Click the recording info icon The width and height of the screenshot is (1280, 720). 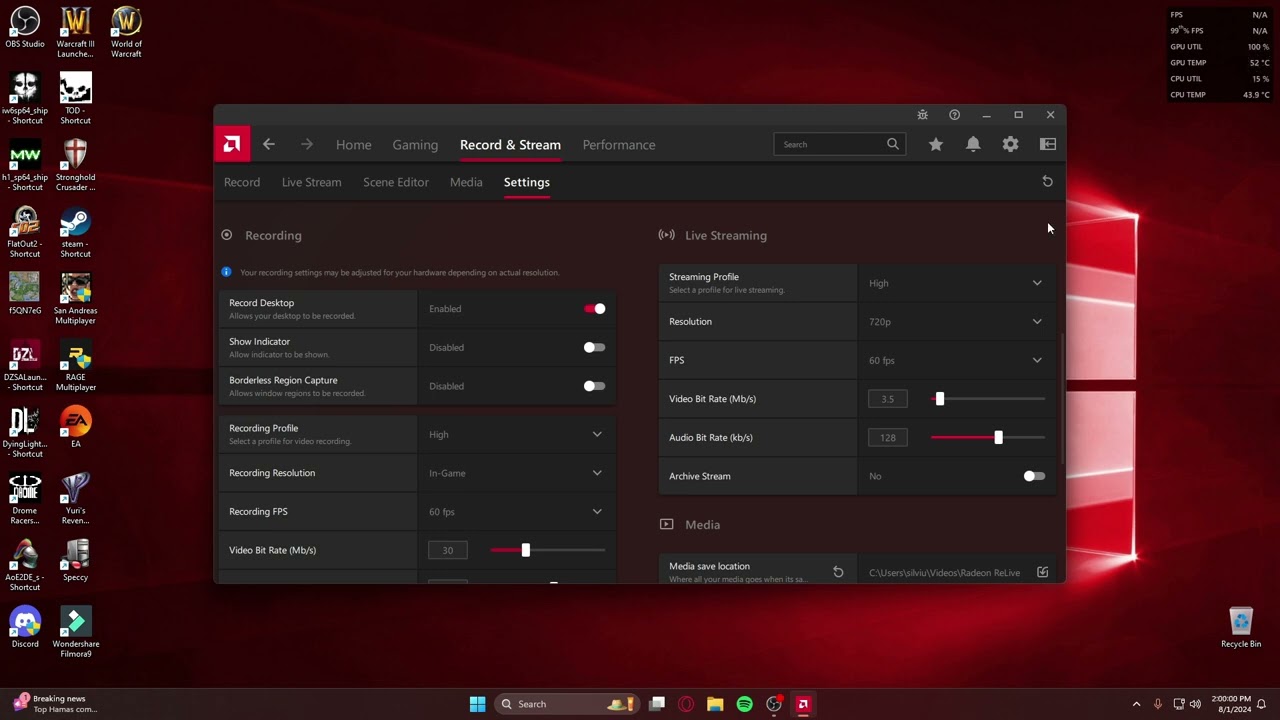[x=226, y=272]
